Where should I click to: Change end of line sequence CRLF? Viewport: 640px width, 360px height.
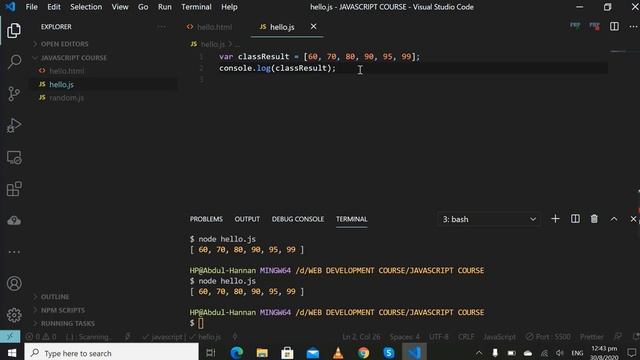point(466,337)
